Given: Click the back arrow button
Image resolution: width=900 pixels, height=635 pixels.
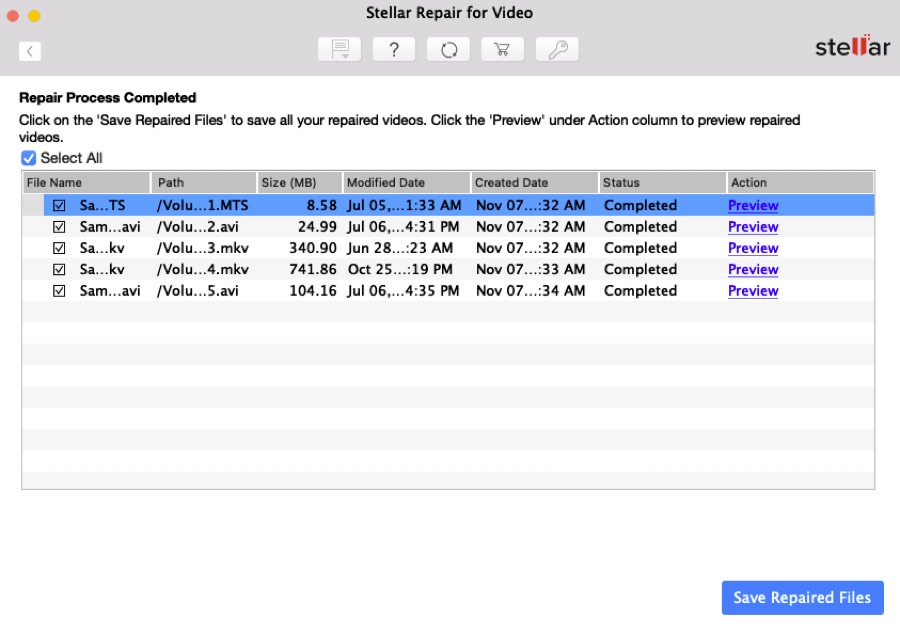Looking at the screenshot, I should click(30, 51).
